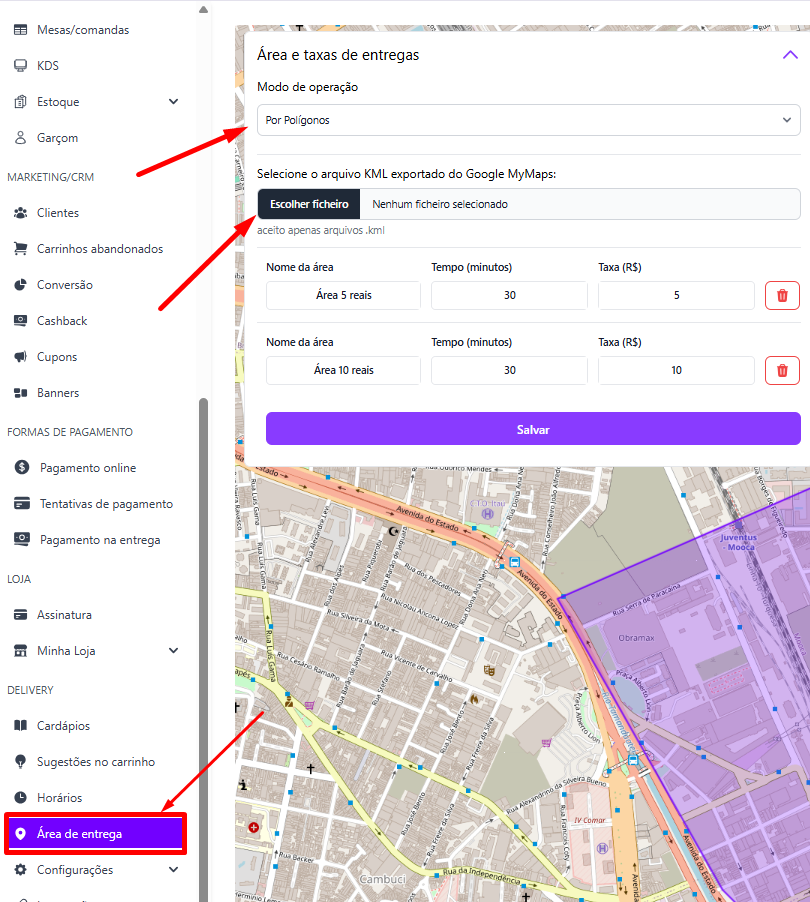The image size is (810, 902).
Task: Click the Taxa field showing 10
Action: (x=676, y=370)
